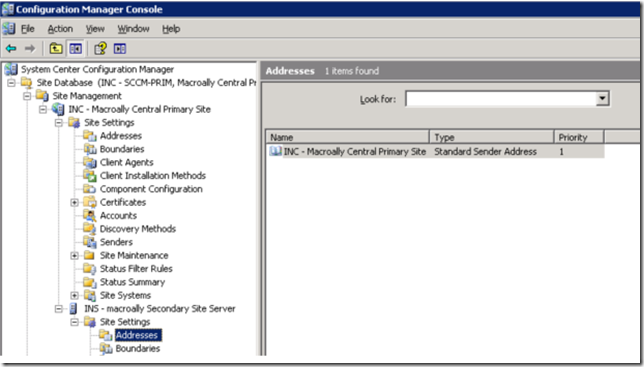Collapse INC - Macroally Central Primary Site node
The height and width of the screenshot is (367, 644).
[43, 109]
